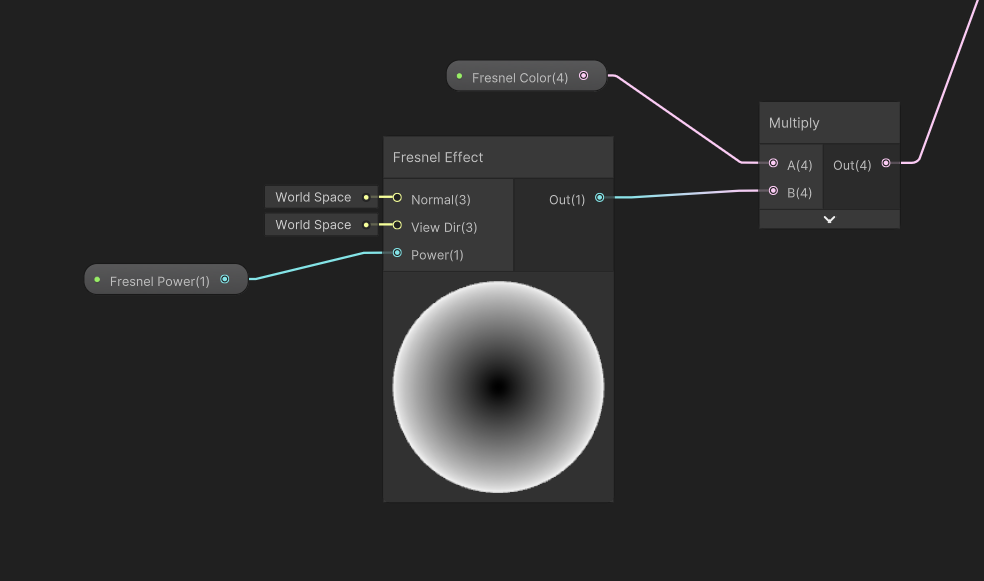
Task: Click the Out(4) output port on Multiply
Action: pos(886,163)
